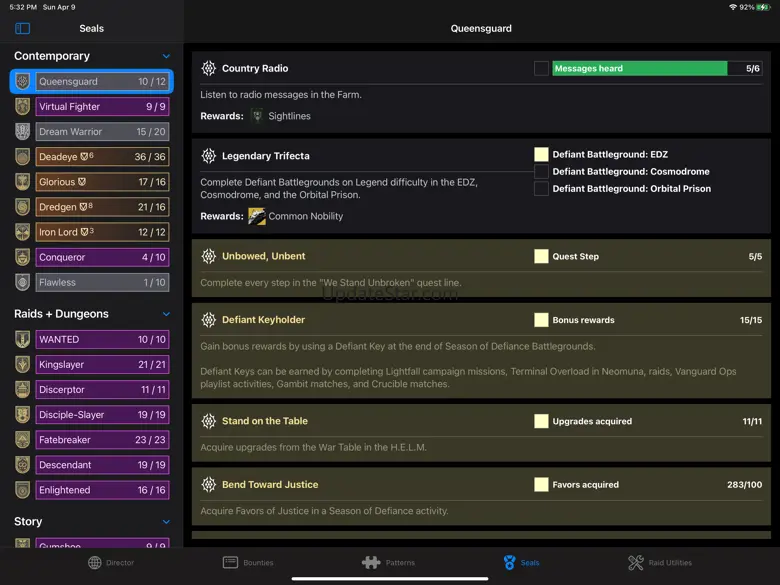Toggle Defiant Battleground: EDZ checkbox
The width and height of the screenshot is (780, 585).
click(541, 154)
